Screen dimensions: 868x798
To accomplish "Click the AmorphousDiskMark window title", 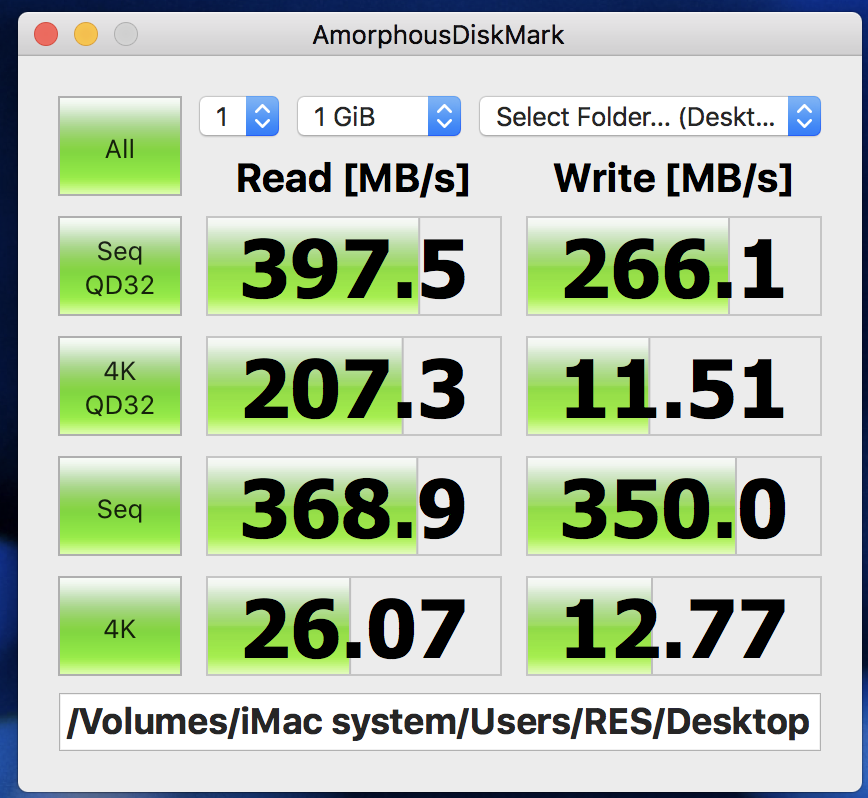I will (x=438, y=35).
